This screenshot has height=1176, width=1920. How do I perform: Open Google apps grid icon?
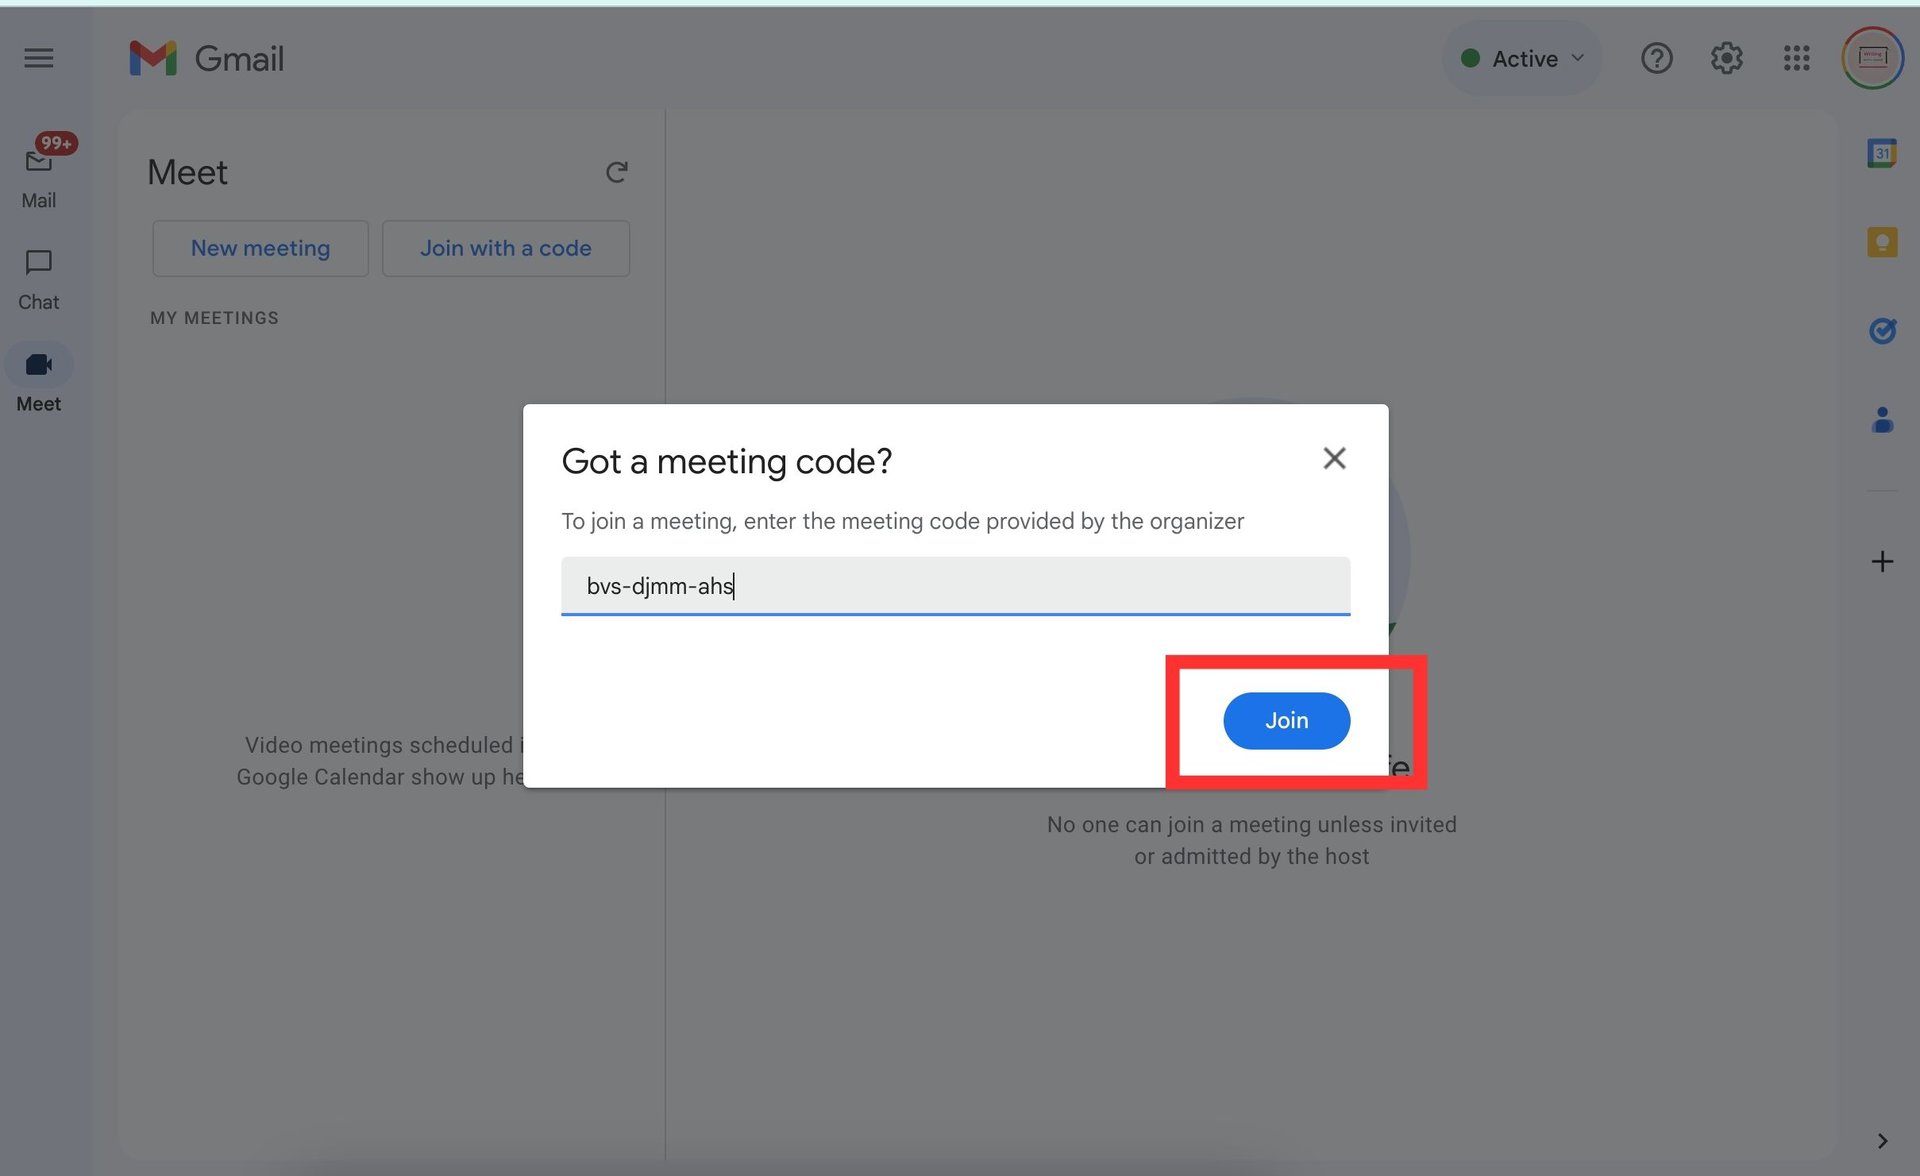tap(1798, 58)
